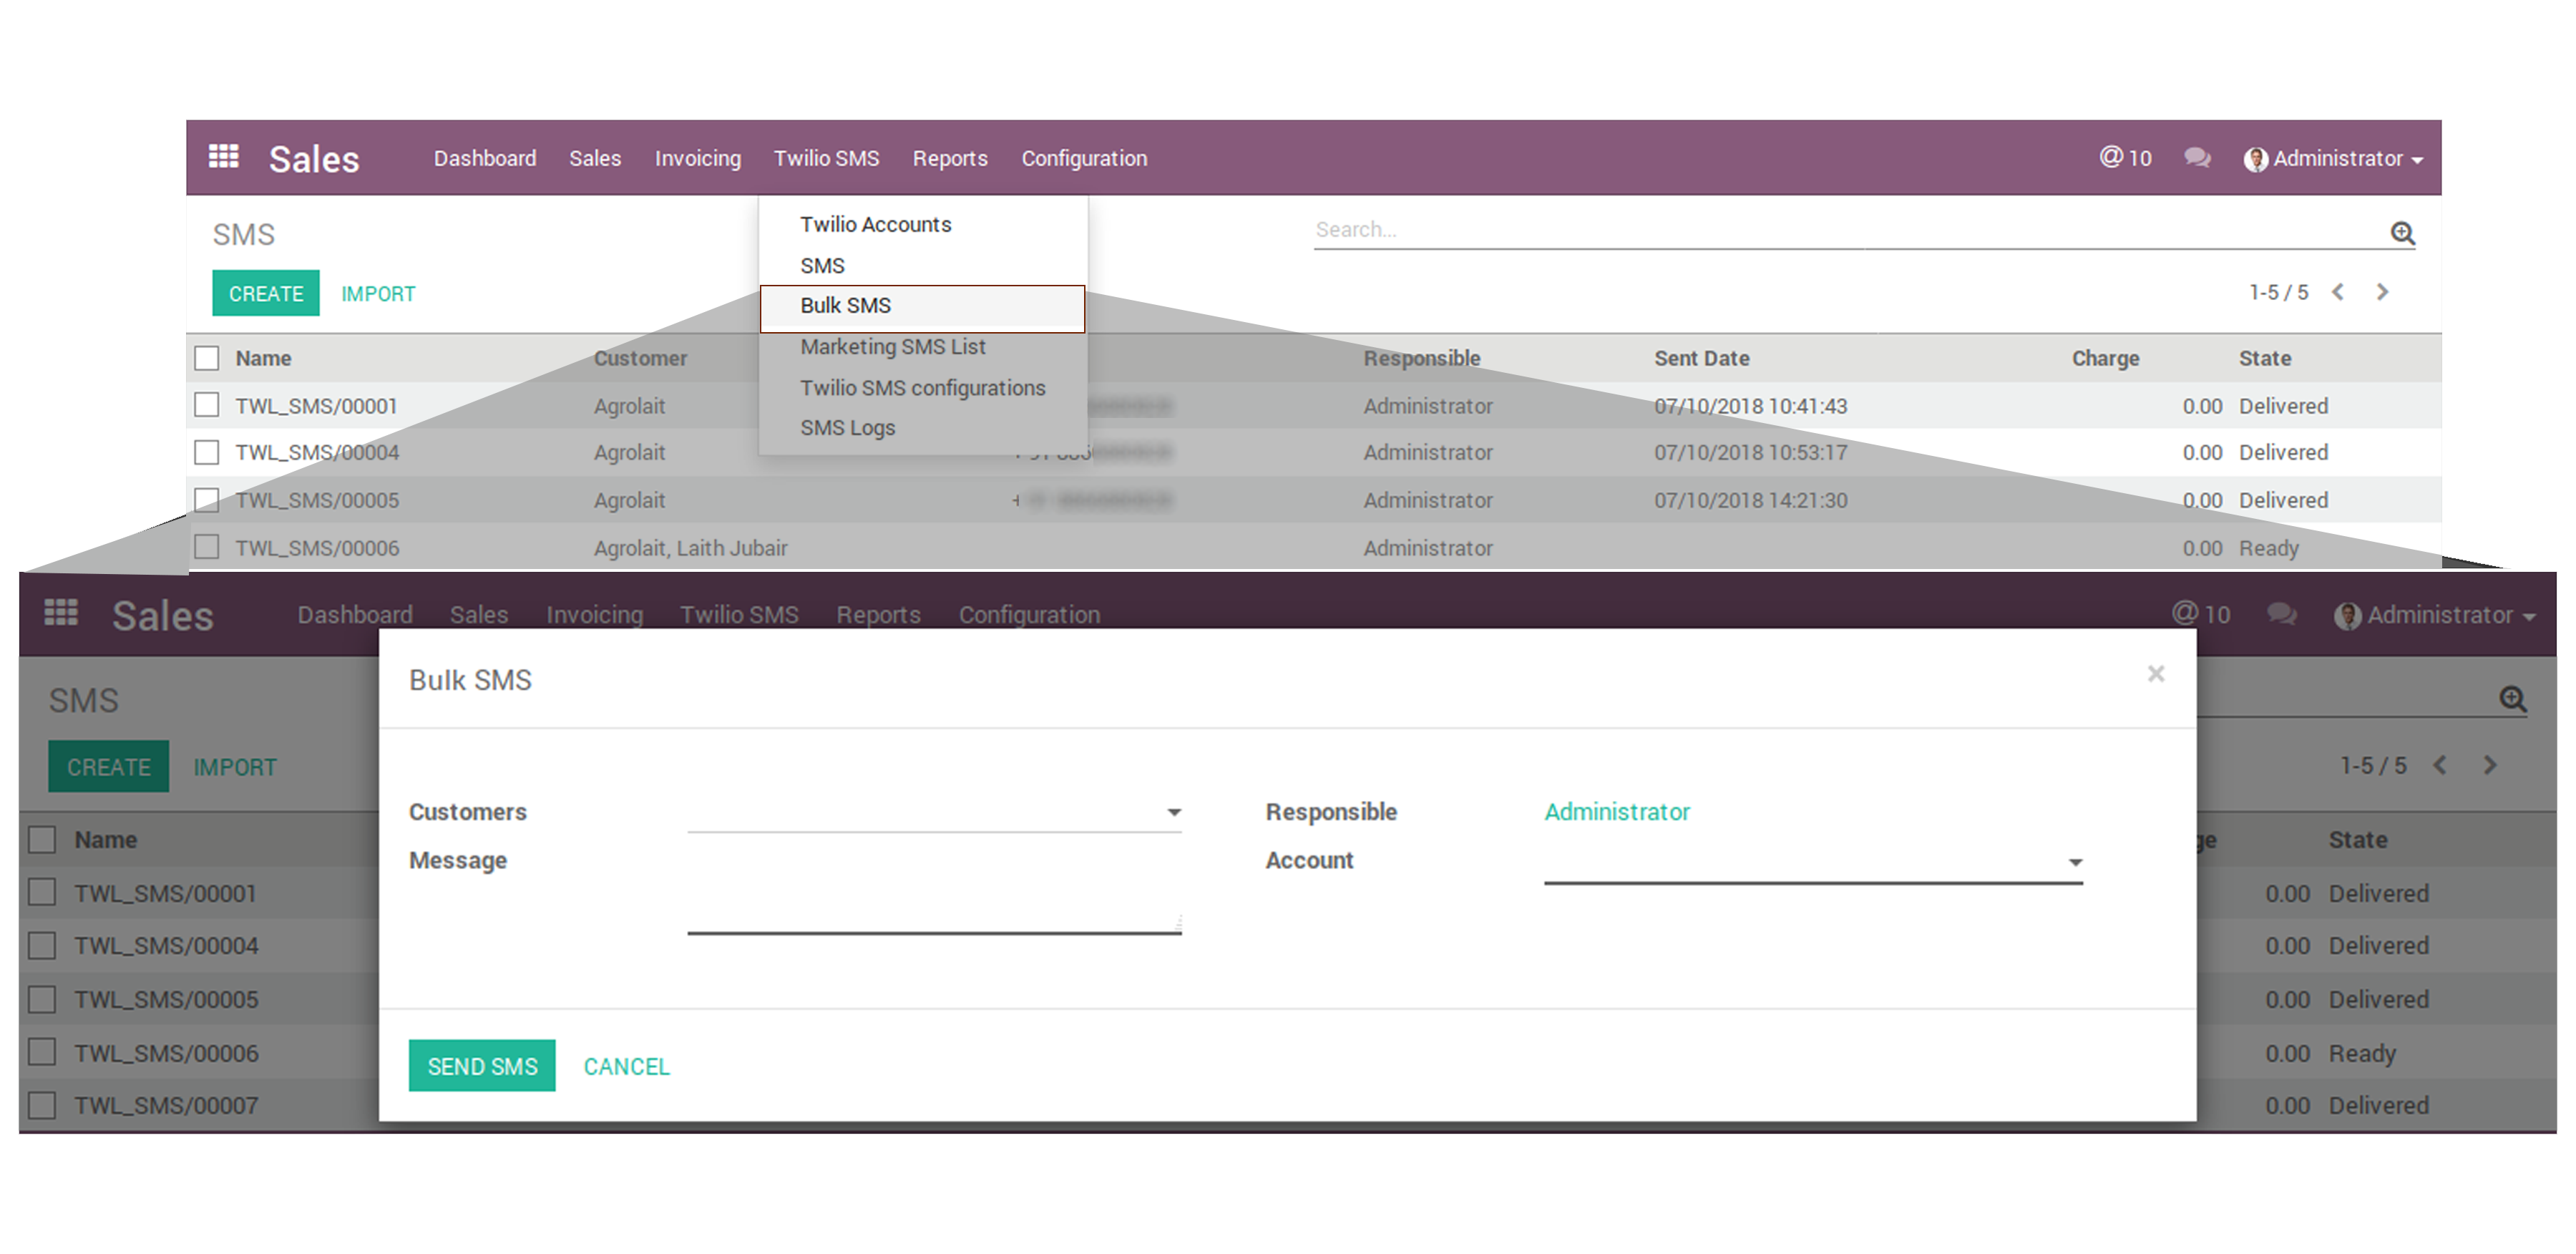Click CANCEL in the Bulk SMS dialog

point(626,1066)
